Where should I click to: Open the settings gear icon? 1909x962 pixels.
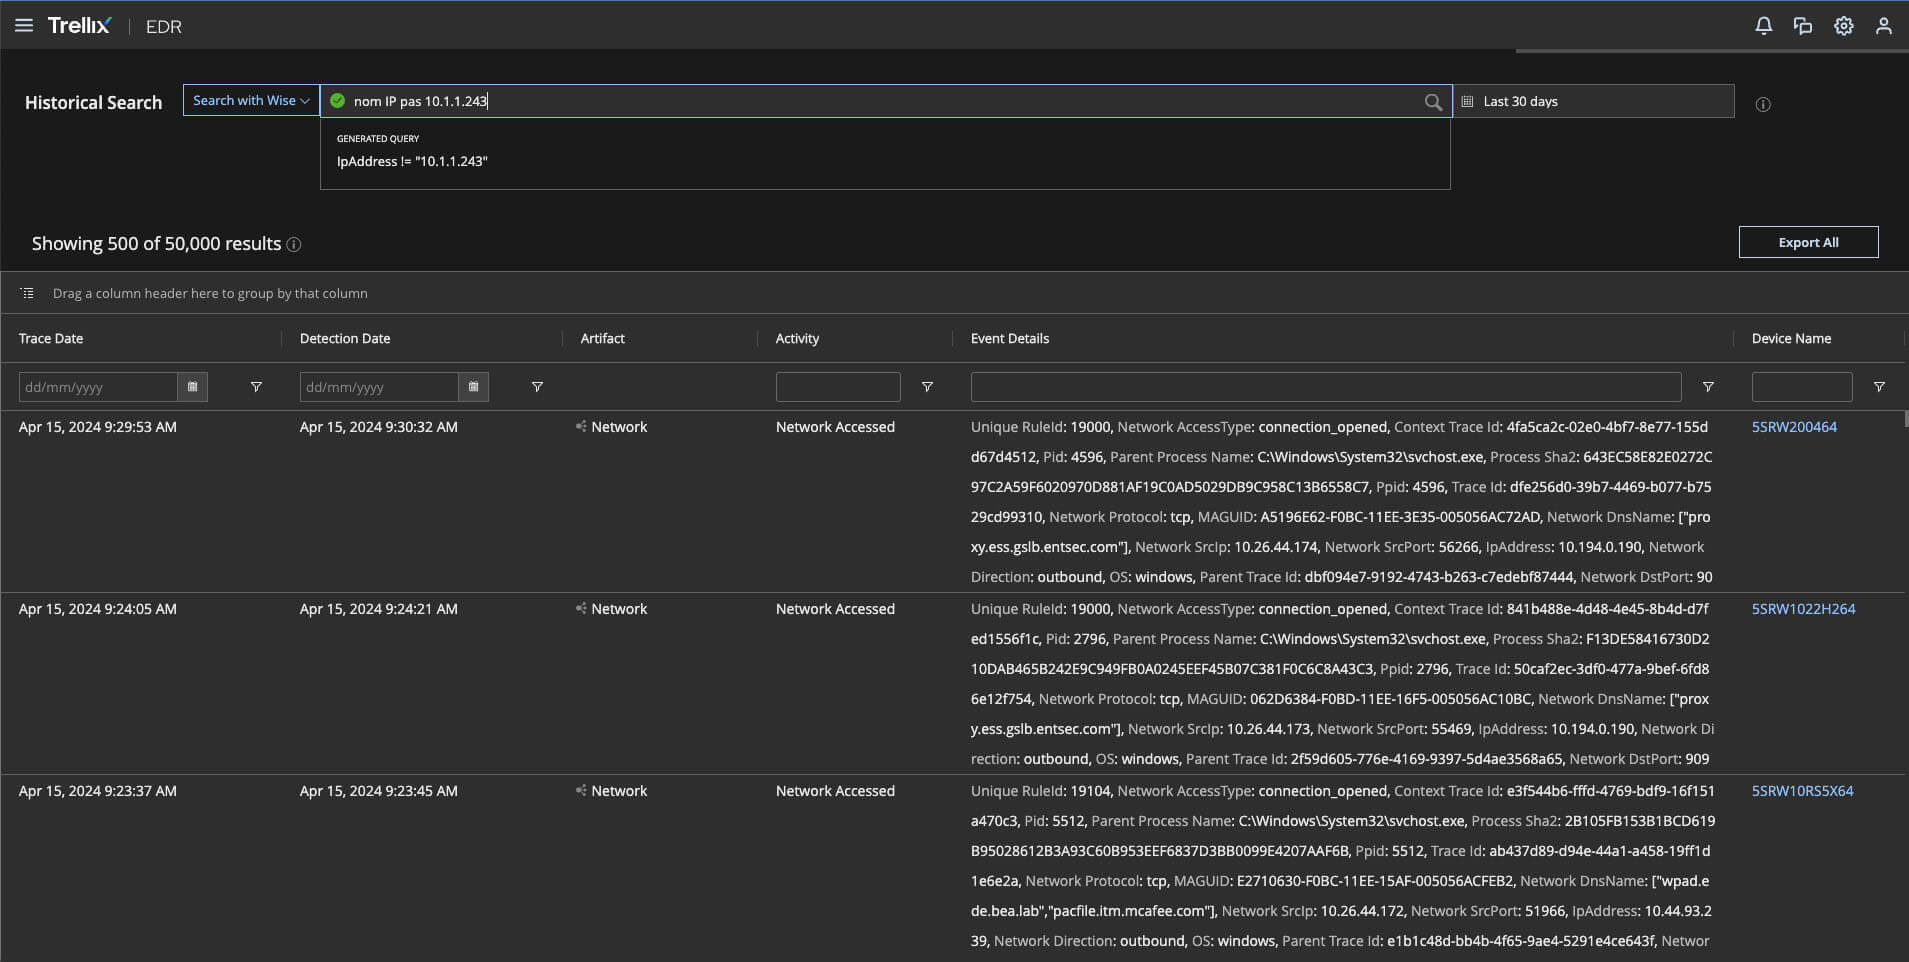point(1843,26)
